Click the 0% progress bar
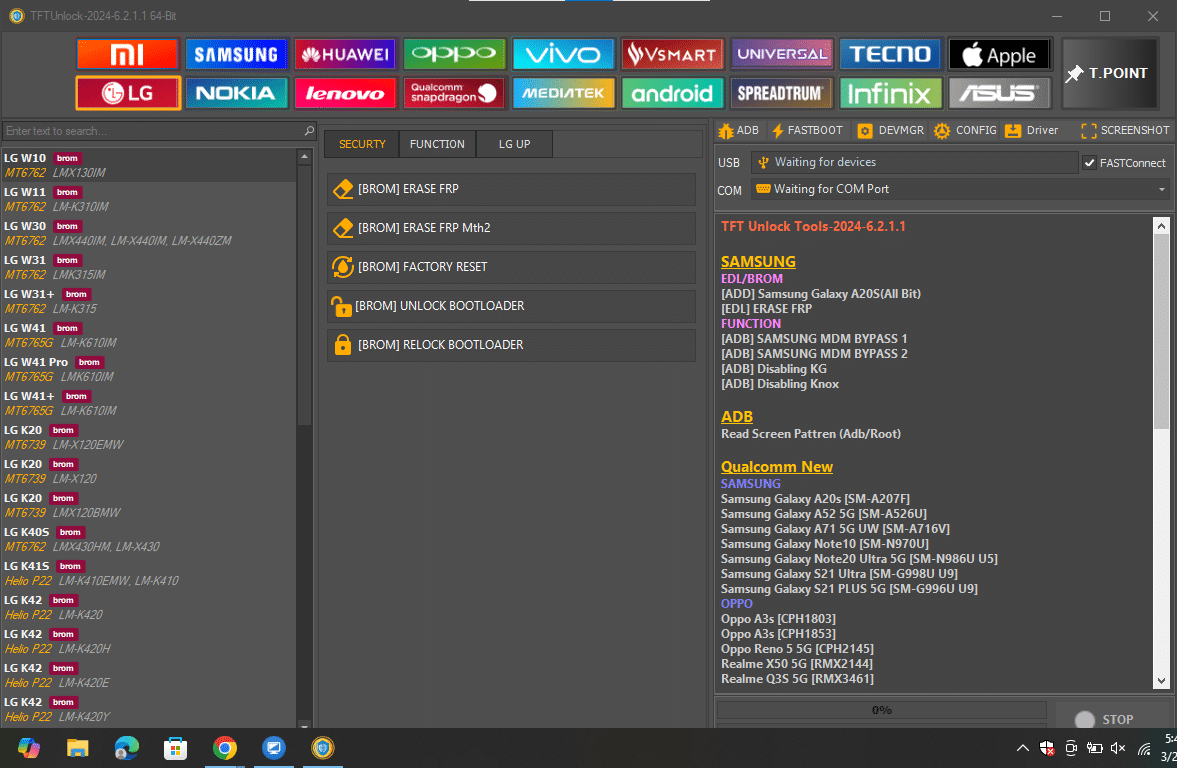Screen dimensions: 1177x768 880,710
